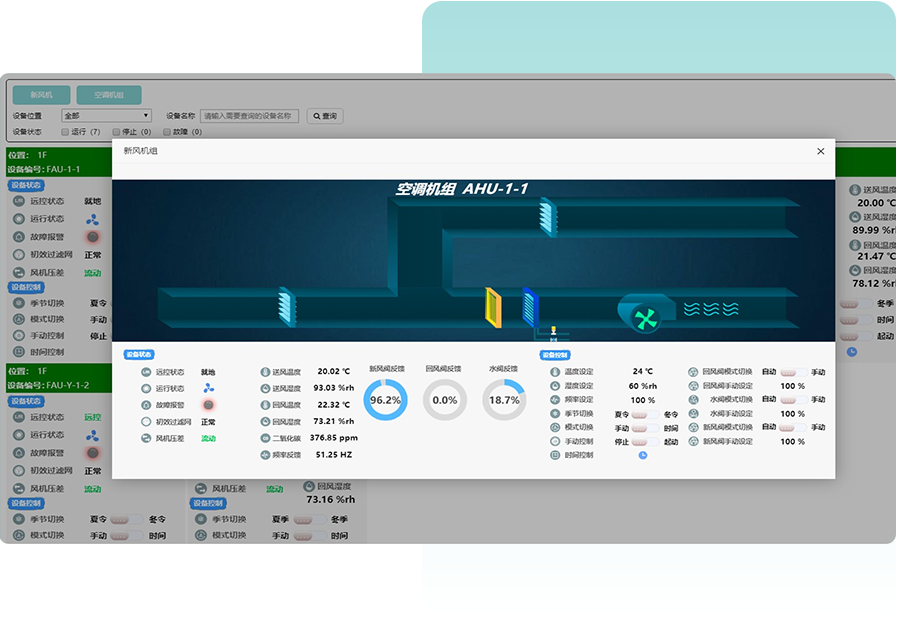Click the 新风阀手动设定 icon
Viewport: 897px width, 618px height.
point(693,442)
